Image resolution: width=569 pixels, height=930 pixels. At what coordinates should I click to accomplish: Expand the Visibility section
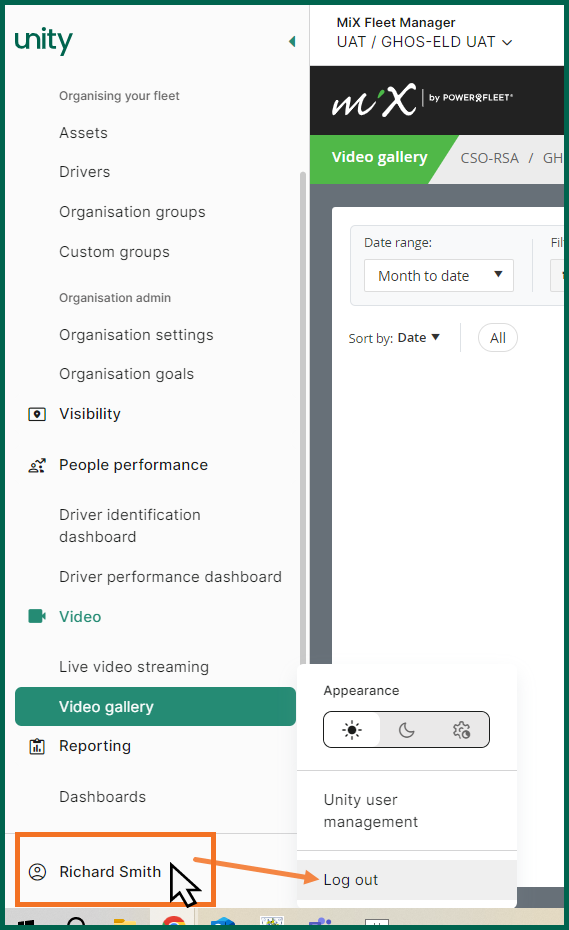coord(90,414)
